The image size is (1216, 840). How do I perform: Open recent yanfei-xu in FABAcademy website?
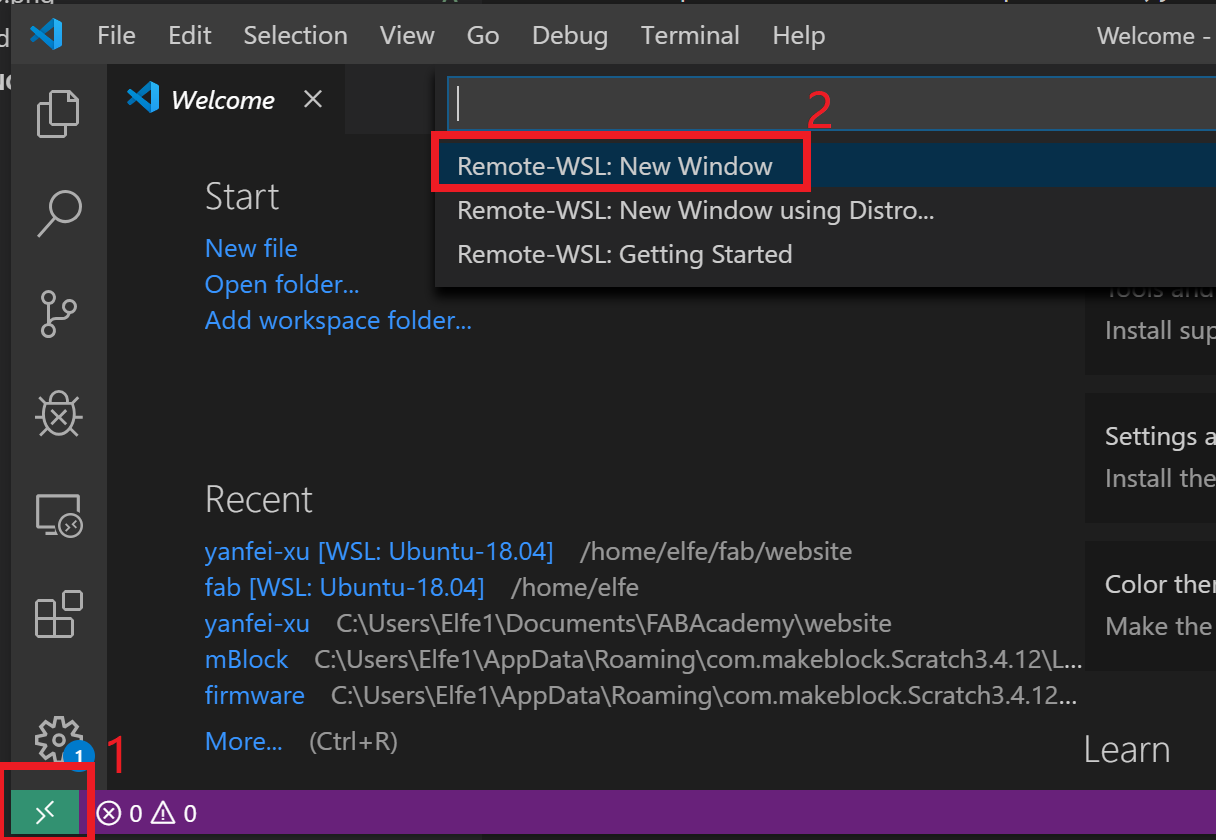point(257,623)
